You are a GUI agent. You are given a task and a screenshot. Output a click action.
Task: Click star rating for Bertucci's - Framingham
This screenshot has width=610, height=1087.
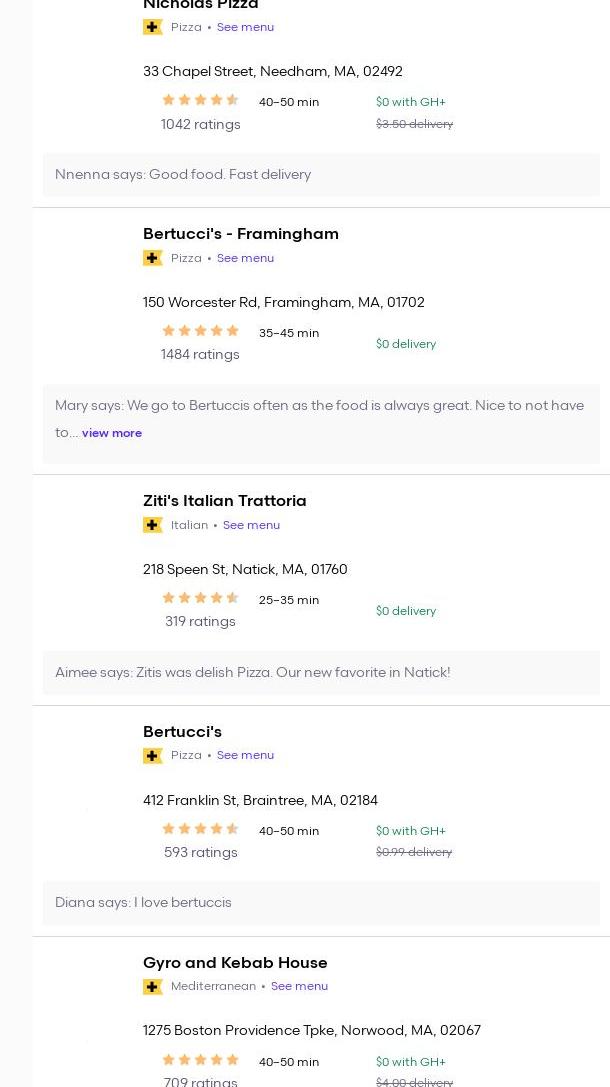[x=200, y=331]
